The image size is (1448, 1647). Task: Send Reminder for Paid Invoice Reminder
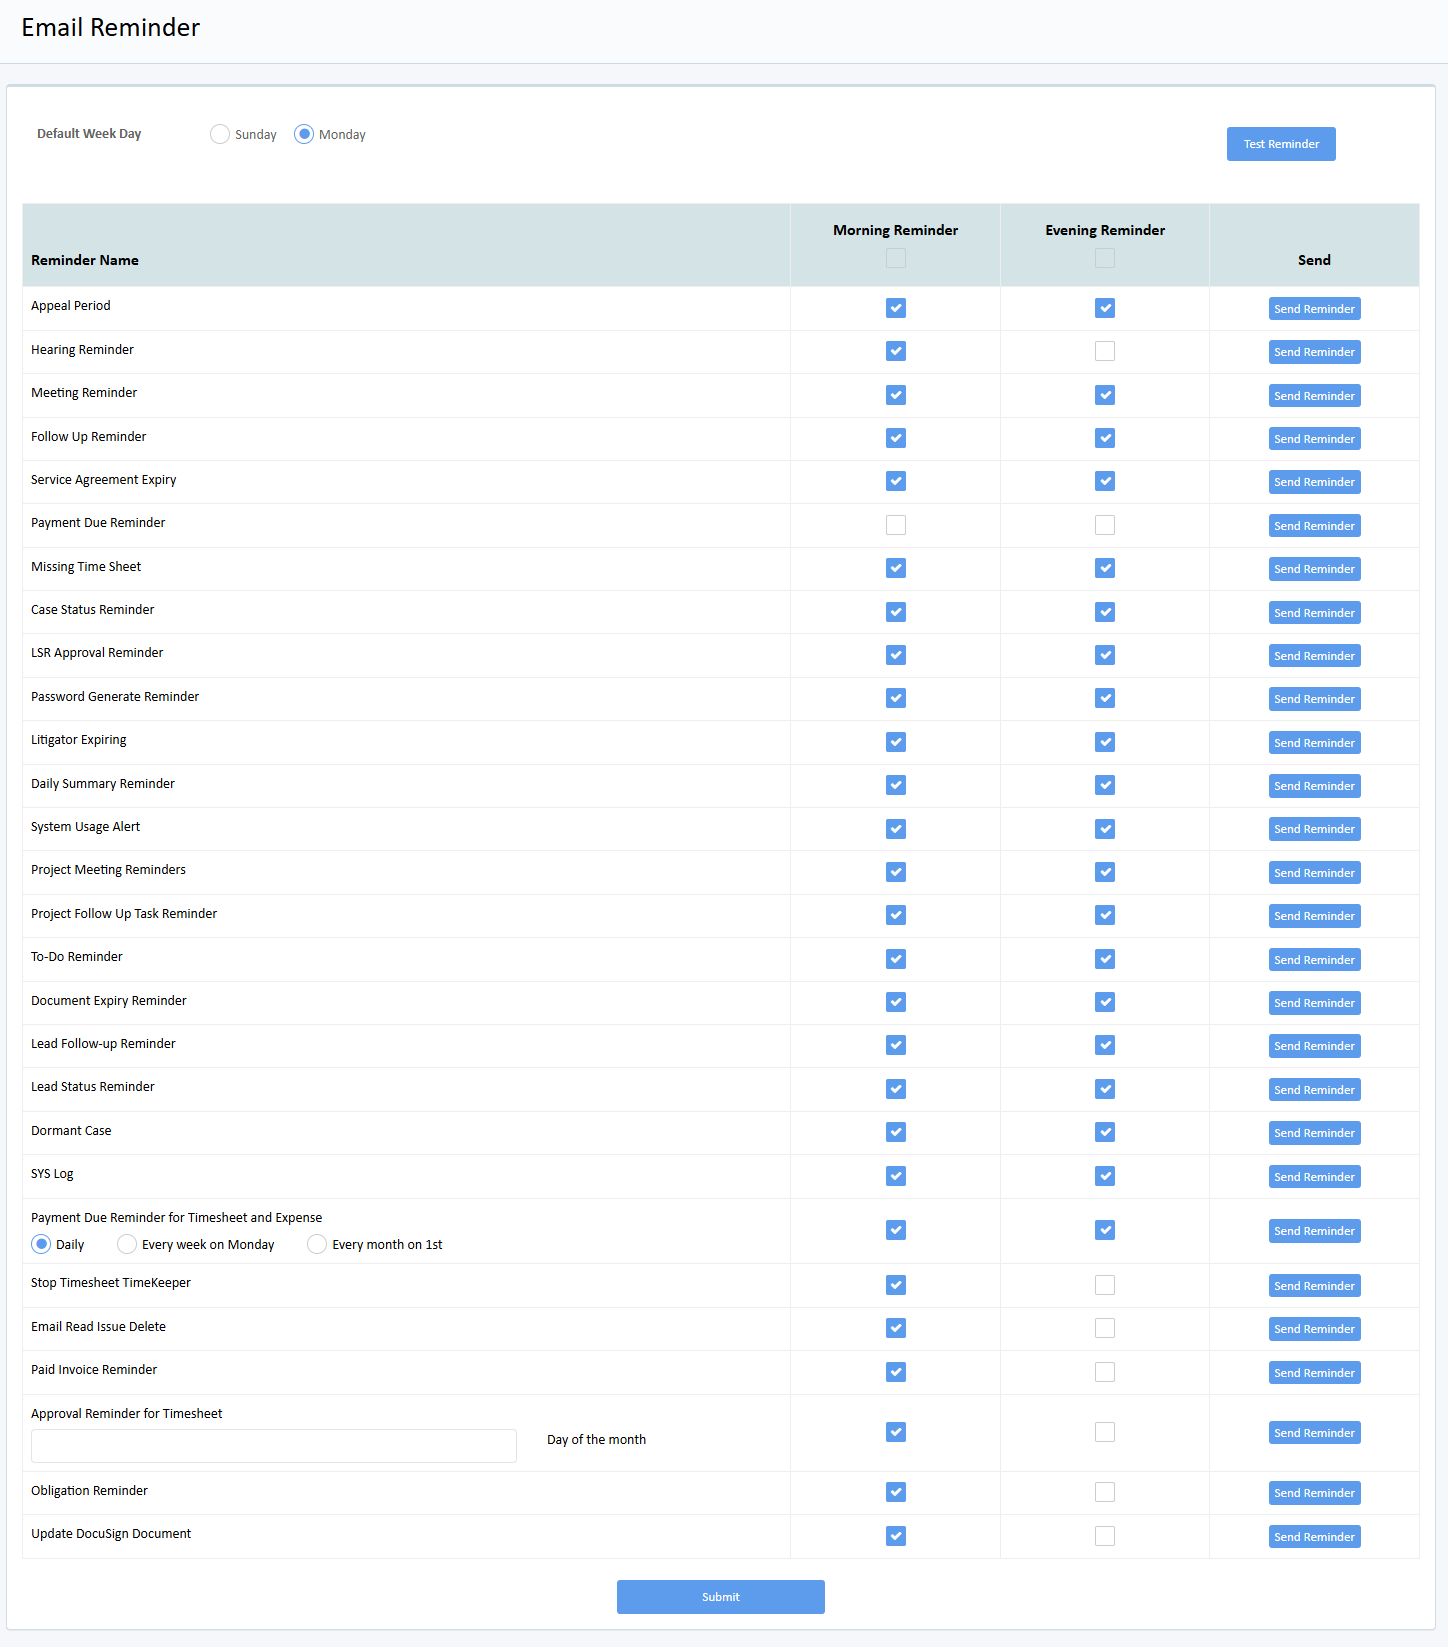1314,1373
